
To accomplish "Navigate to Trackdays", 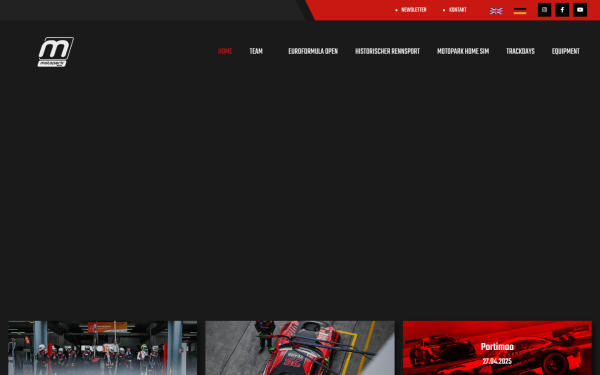I will pyautogui.click(x=520, y=51).
